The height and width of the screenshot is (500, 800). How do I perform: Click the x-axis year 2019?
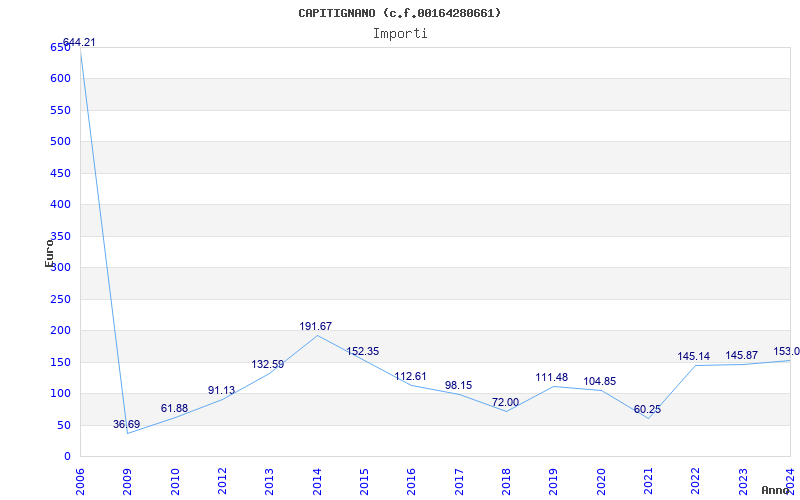pyautogui.click(x=554, y=481)
